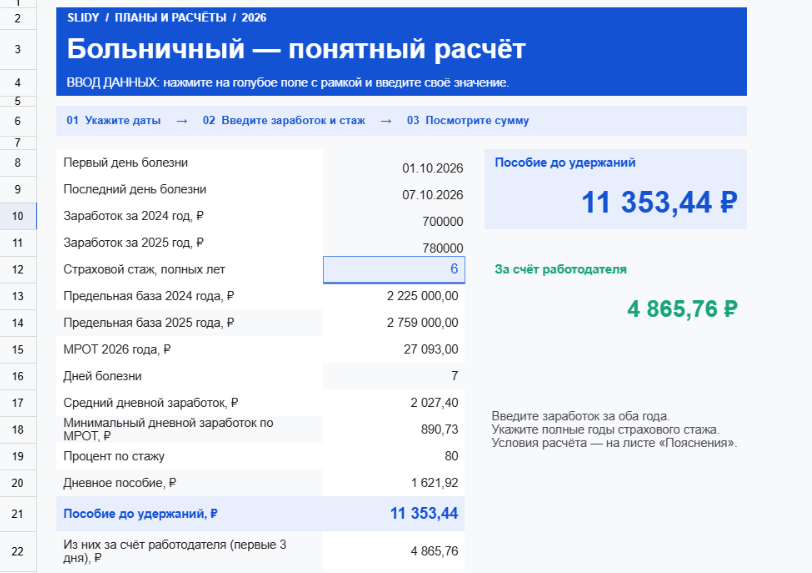Select row header 12

(x=18, y=269)
